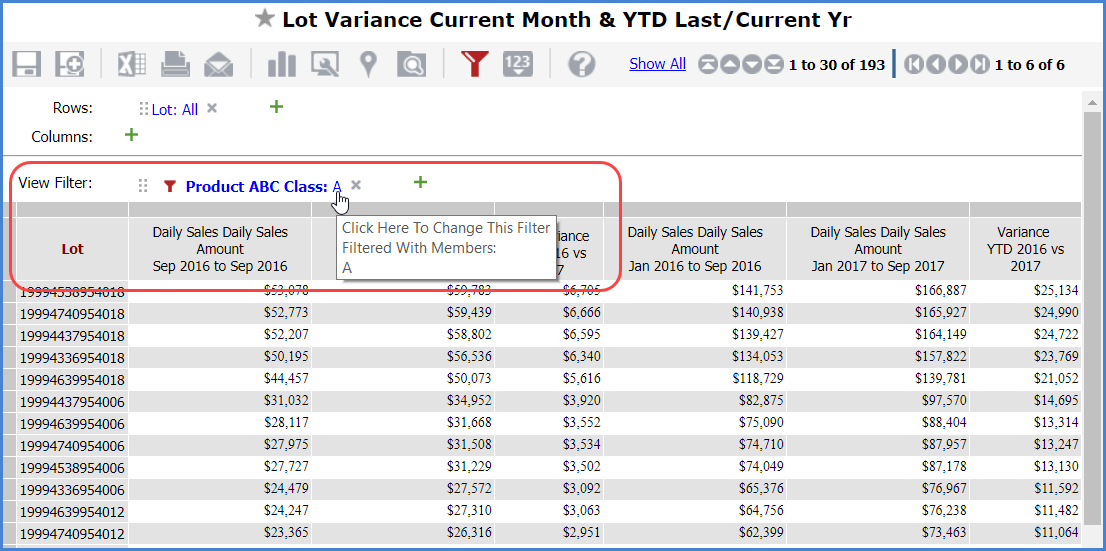This screenshot has height=551, width=1106.
Task: Click the red filter funnel icon
Action: click(474, 64)
